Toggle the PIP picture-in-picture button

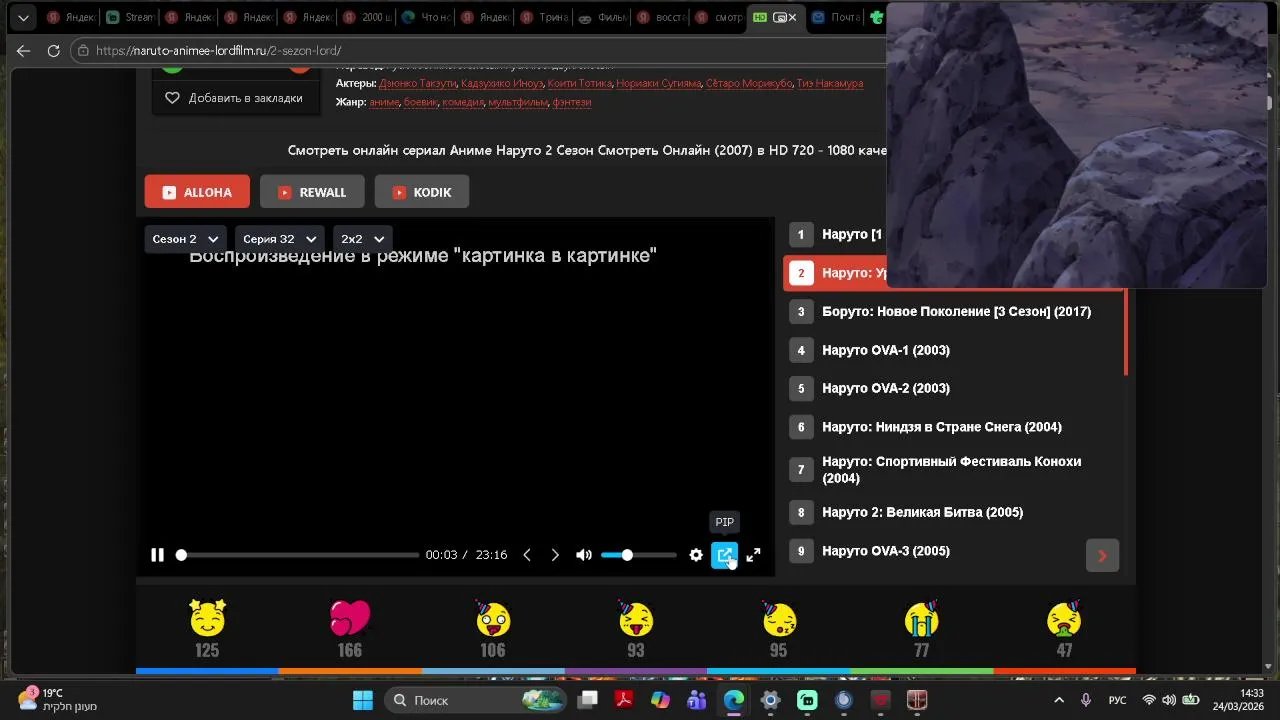click(x=724, y=555)
